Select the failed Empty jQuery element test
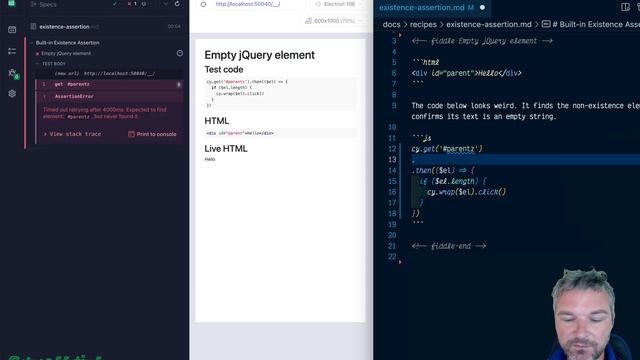This screenshot has height=360, width=640. [x=66, y=53]
